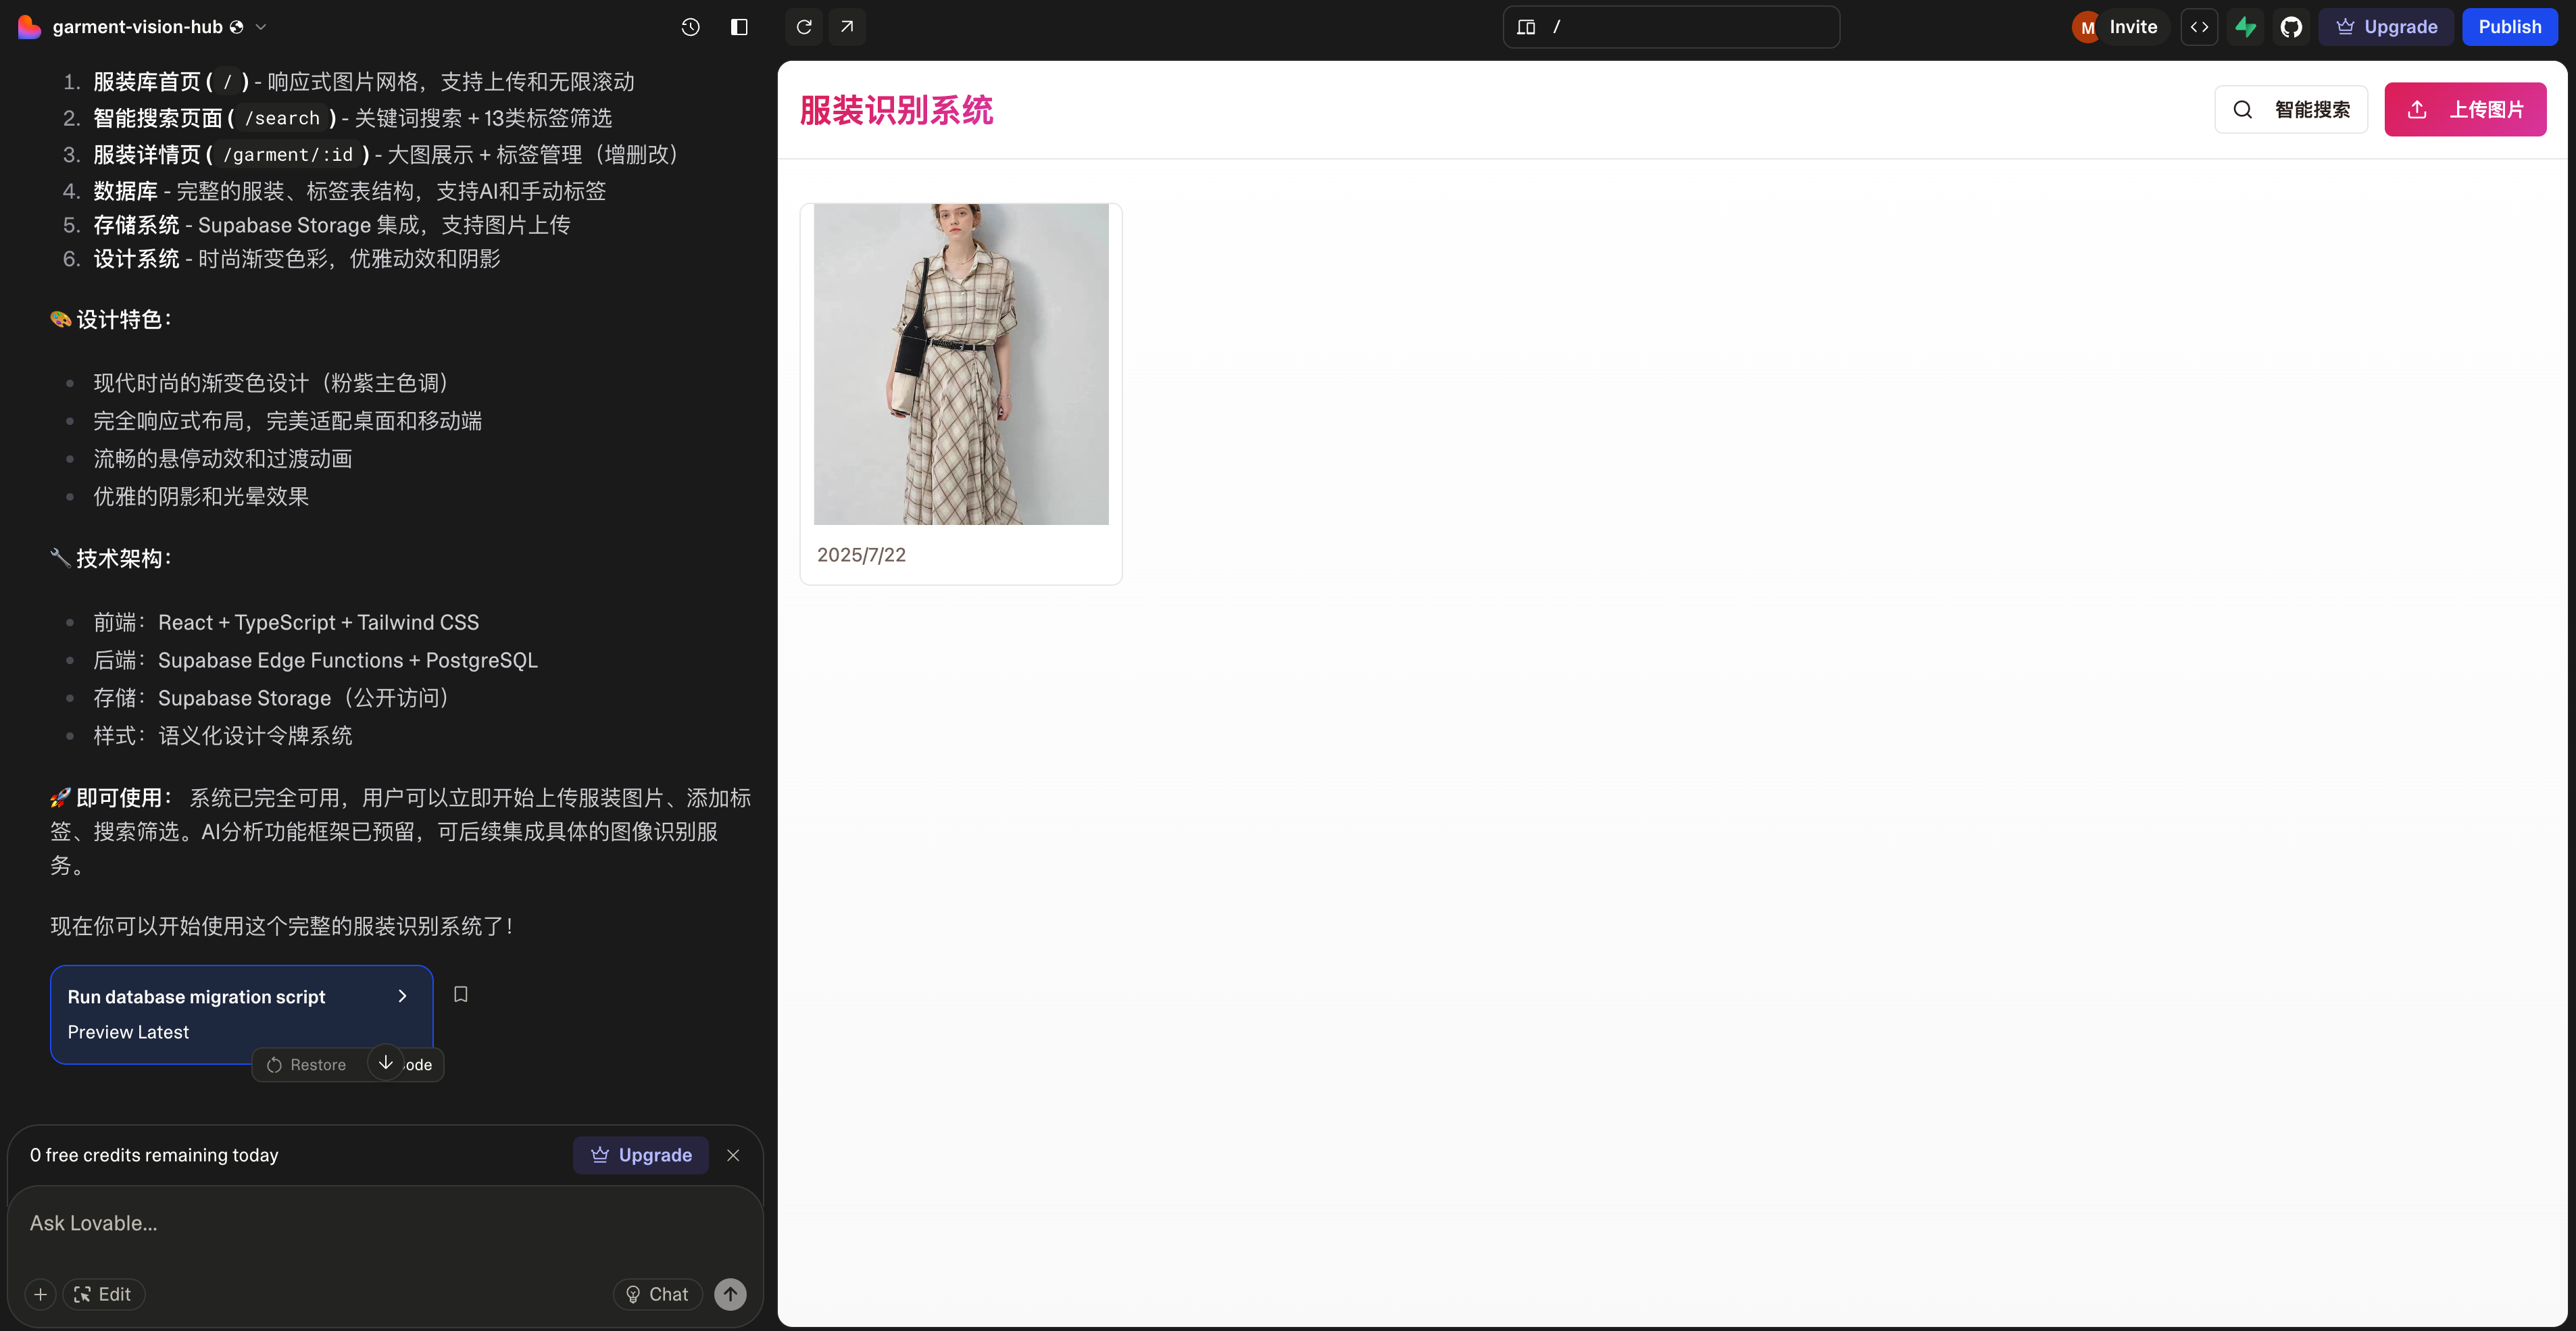
Task: Click the bookmark icon beside migration card
Action: click(x=461, y=994)
